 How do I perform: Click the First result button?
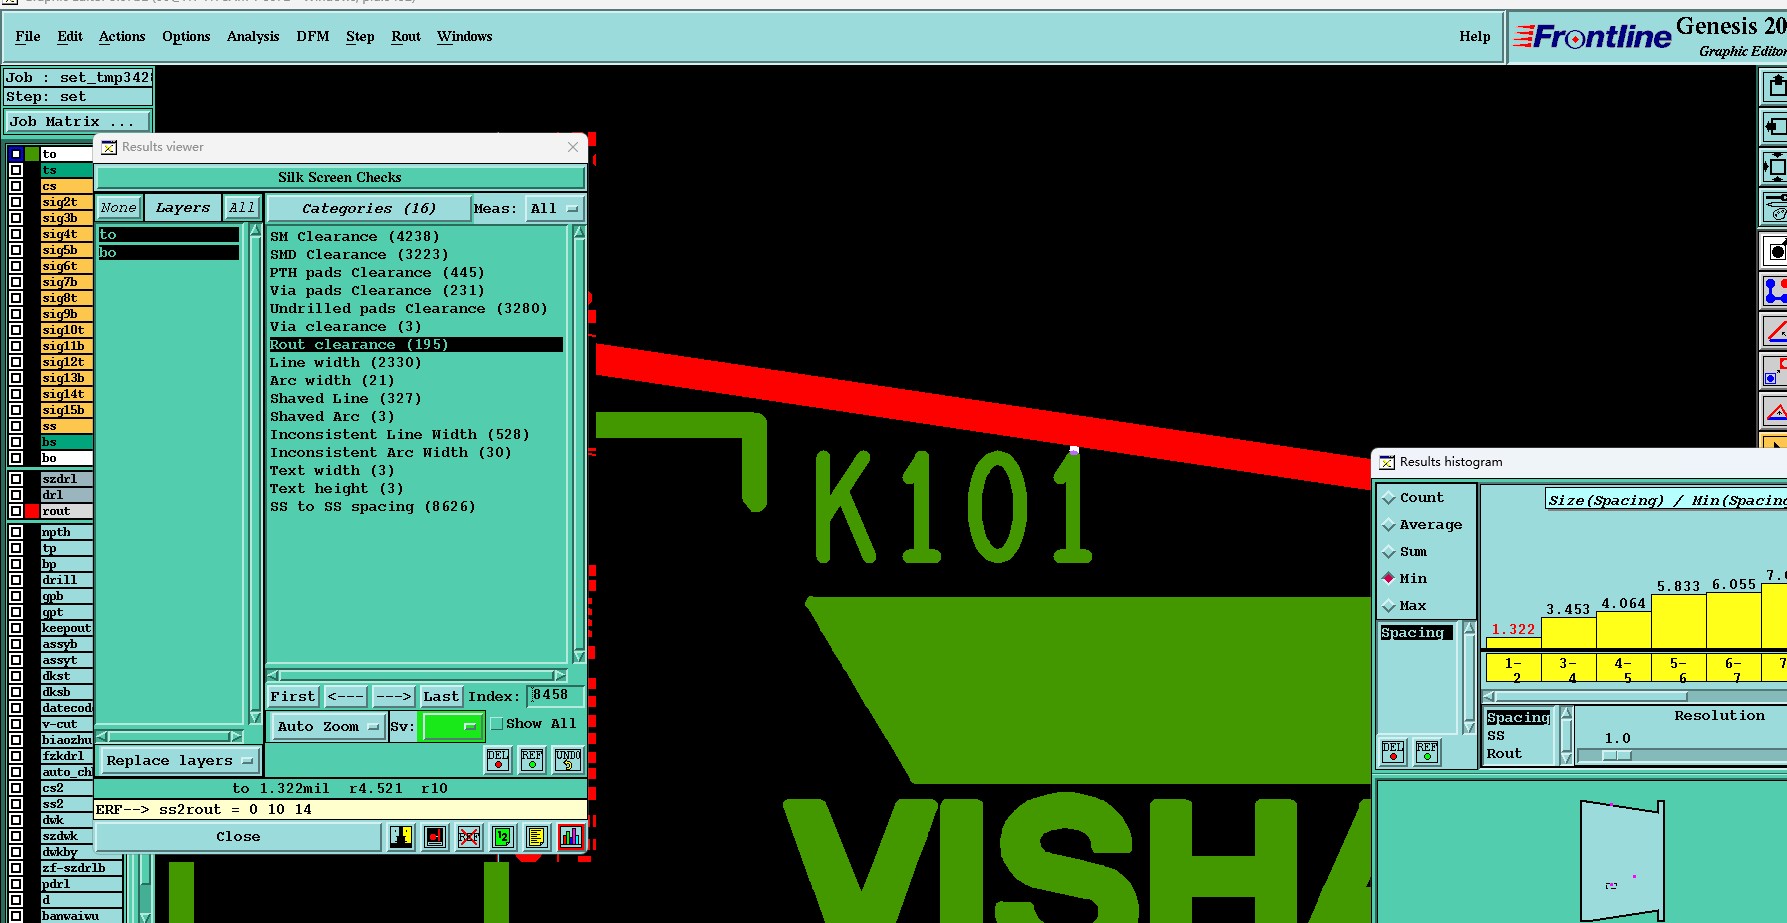pos(293,696)
